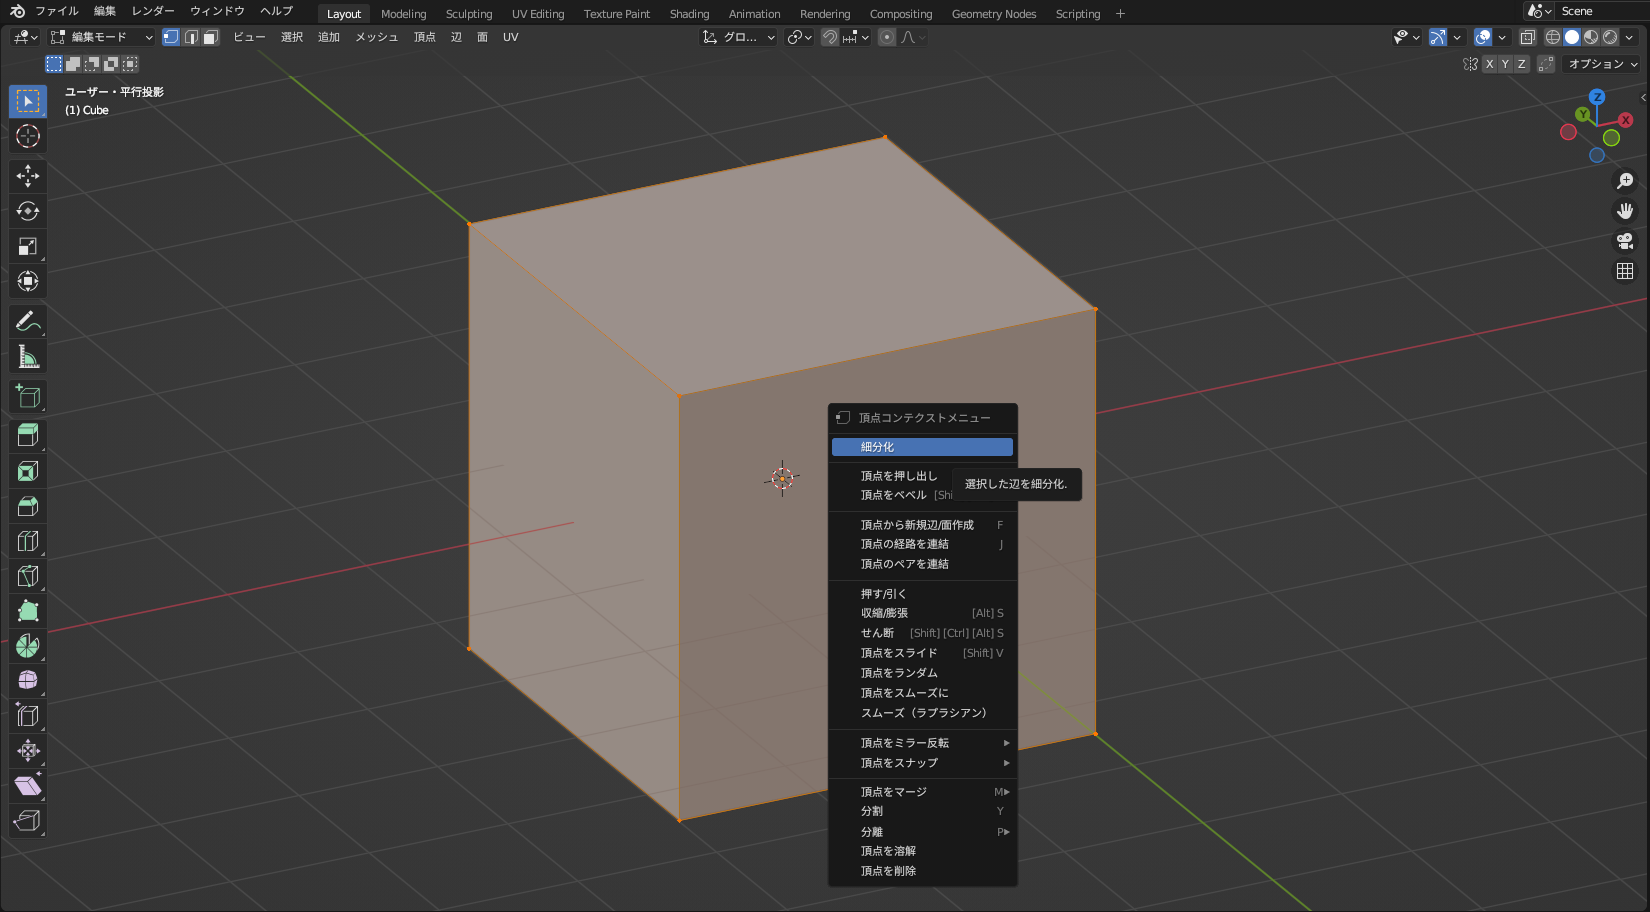This screenshot has height=912, width=1650.
Task: Select the Extrude Region tool
Action: (27, 434)
